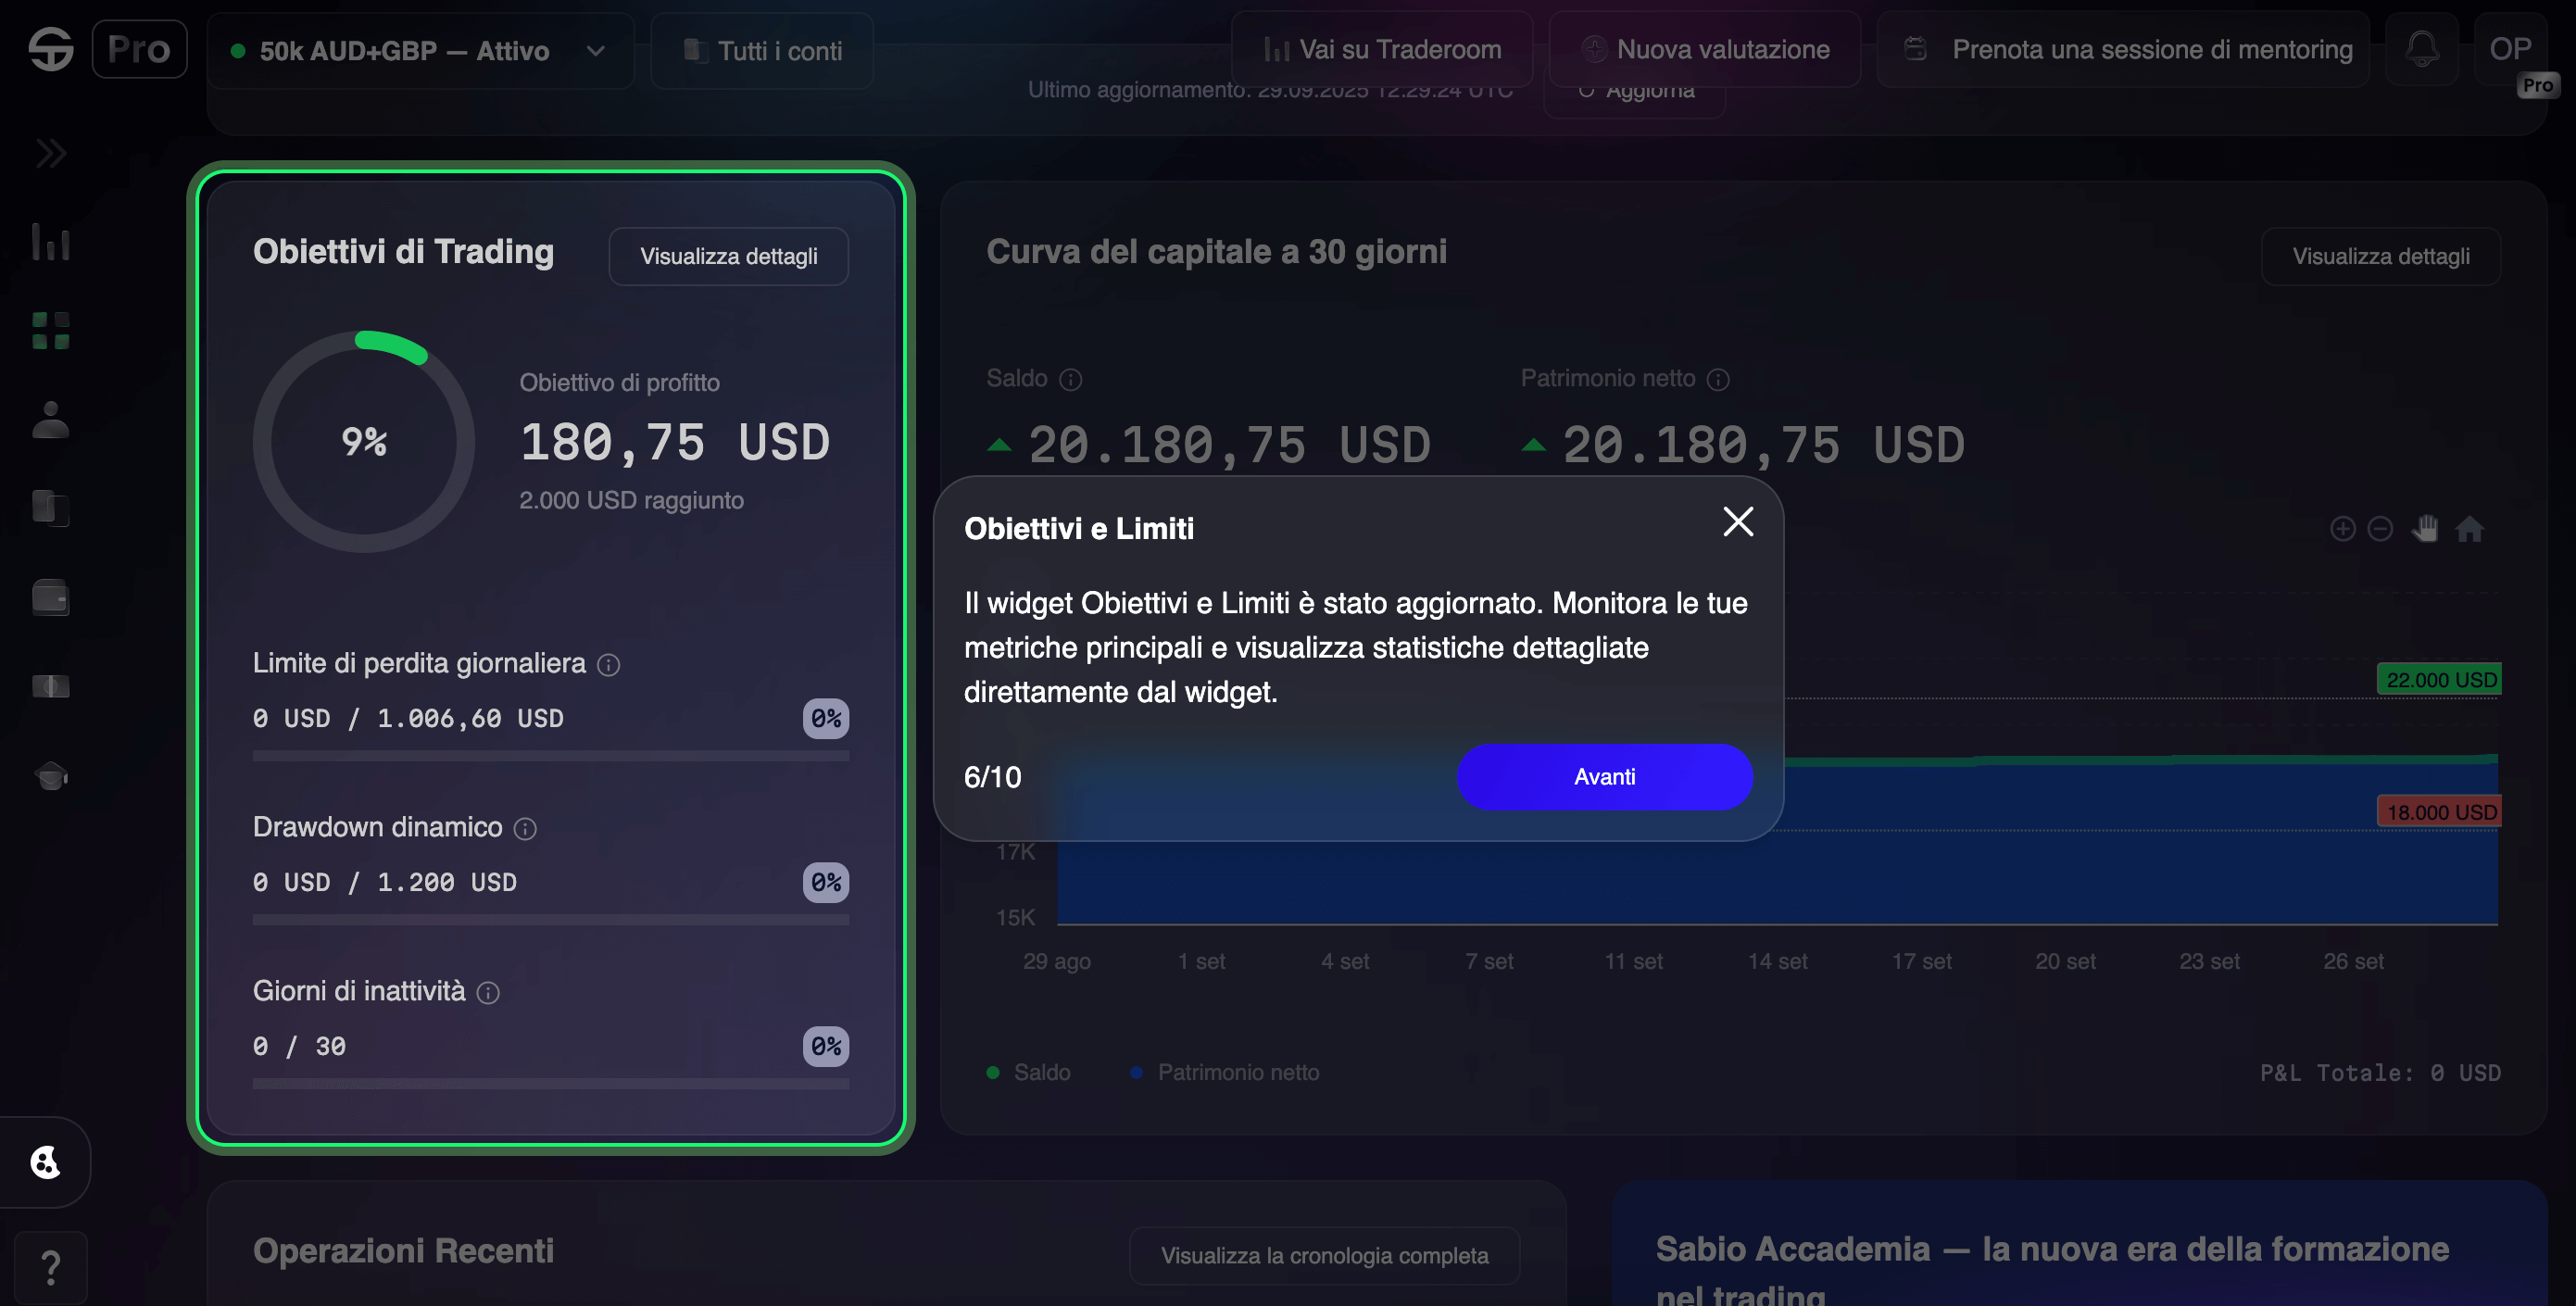Click the chart home reset icon
Image resolution: width=2576 pixels, height=1306 pixels.
(2469, 528)
